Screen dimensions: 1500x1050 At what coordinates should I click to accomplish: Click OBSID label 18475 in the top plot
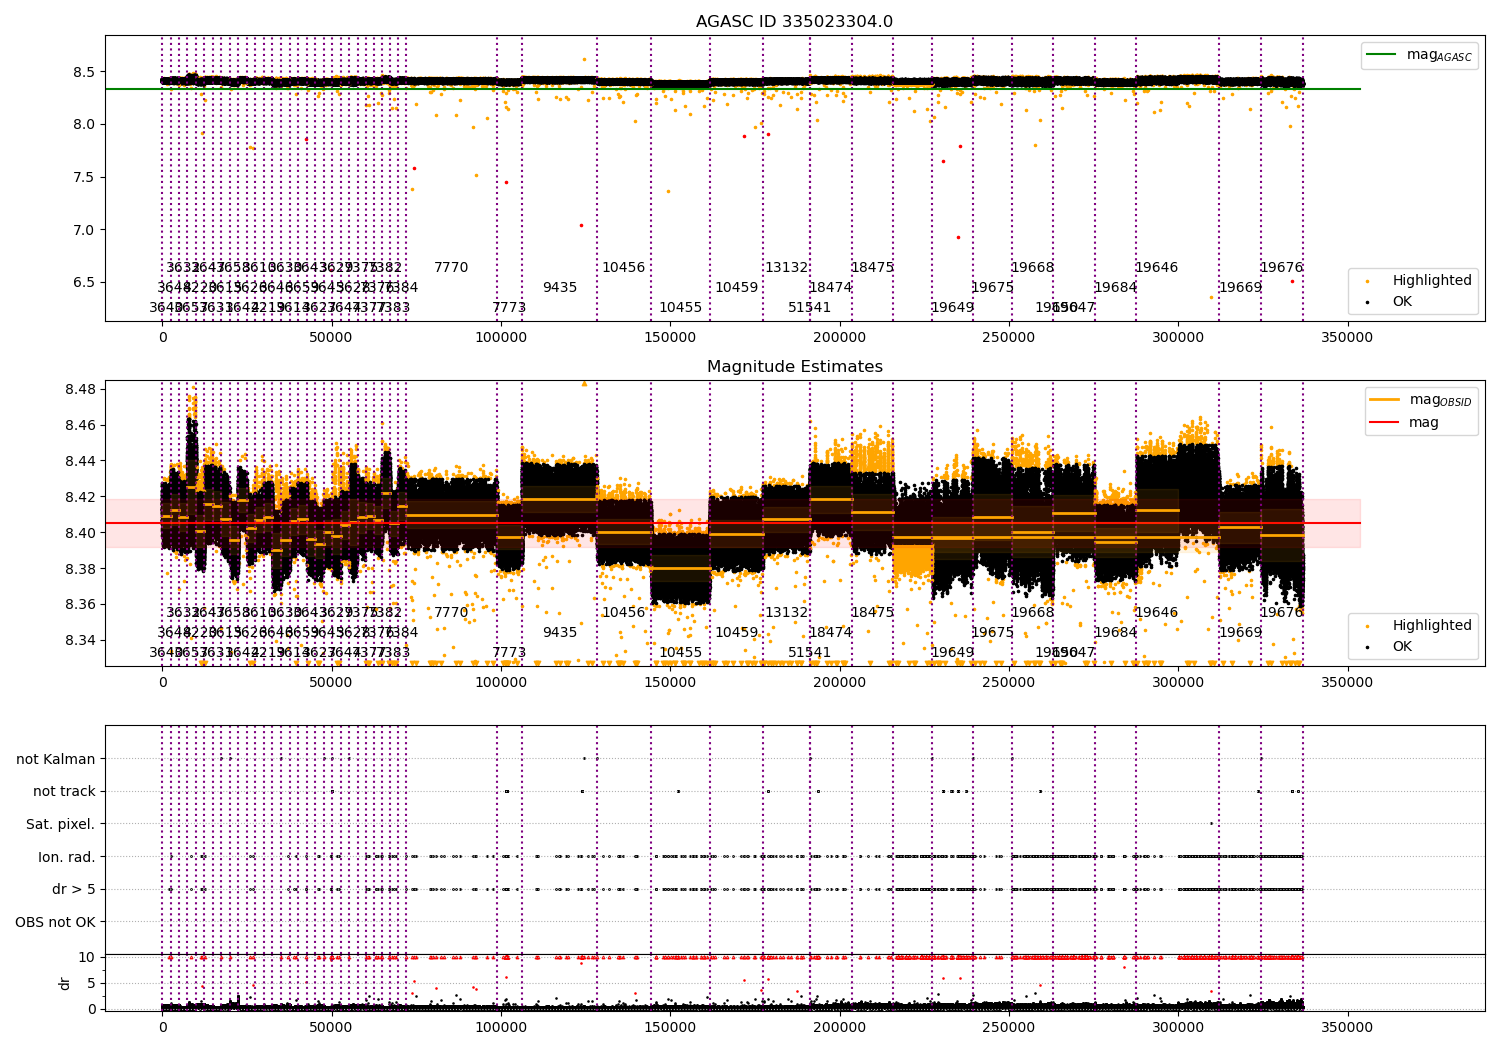click(873, 268)
